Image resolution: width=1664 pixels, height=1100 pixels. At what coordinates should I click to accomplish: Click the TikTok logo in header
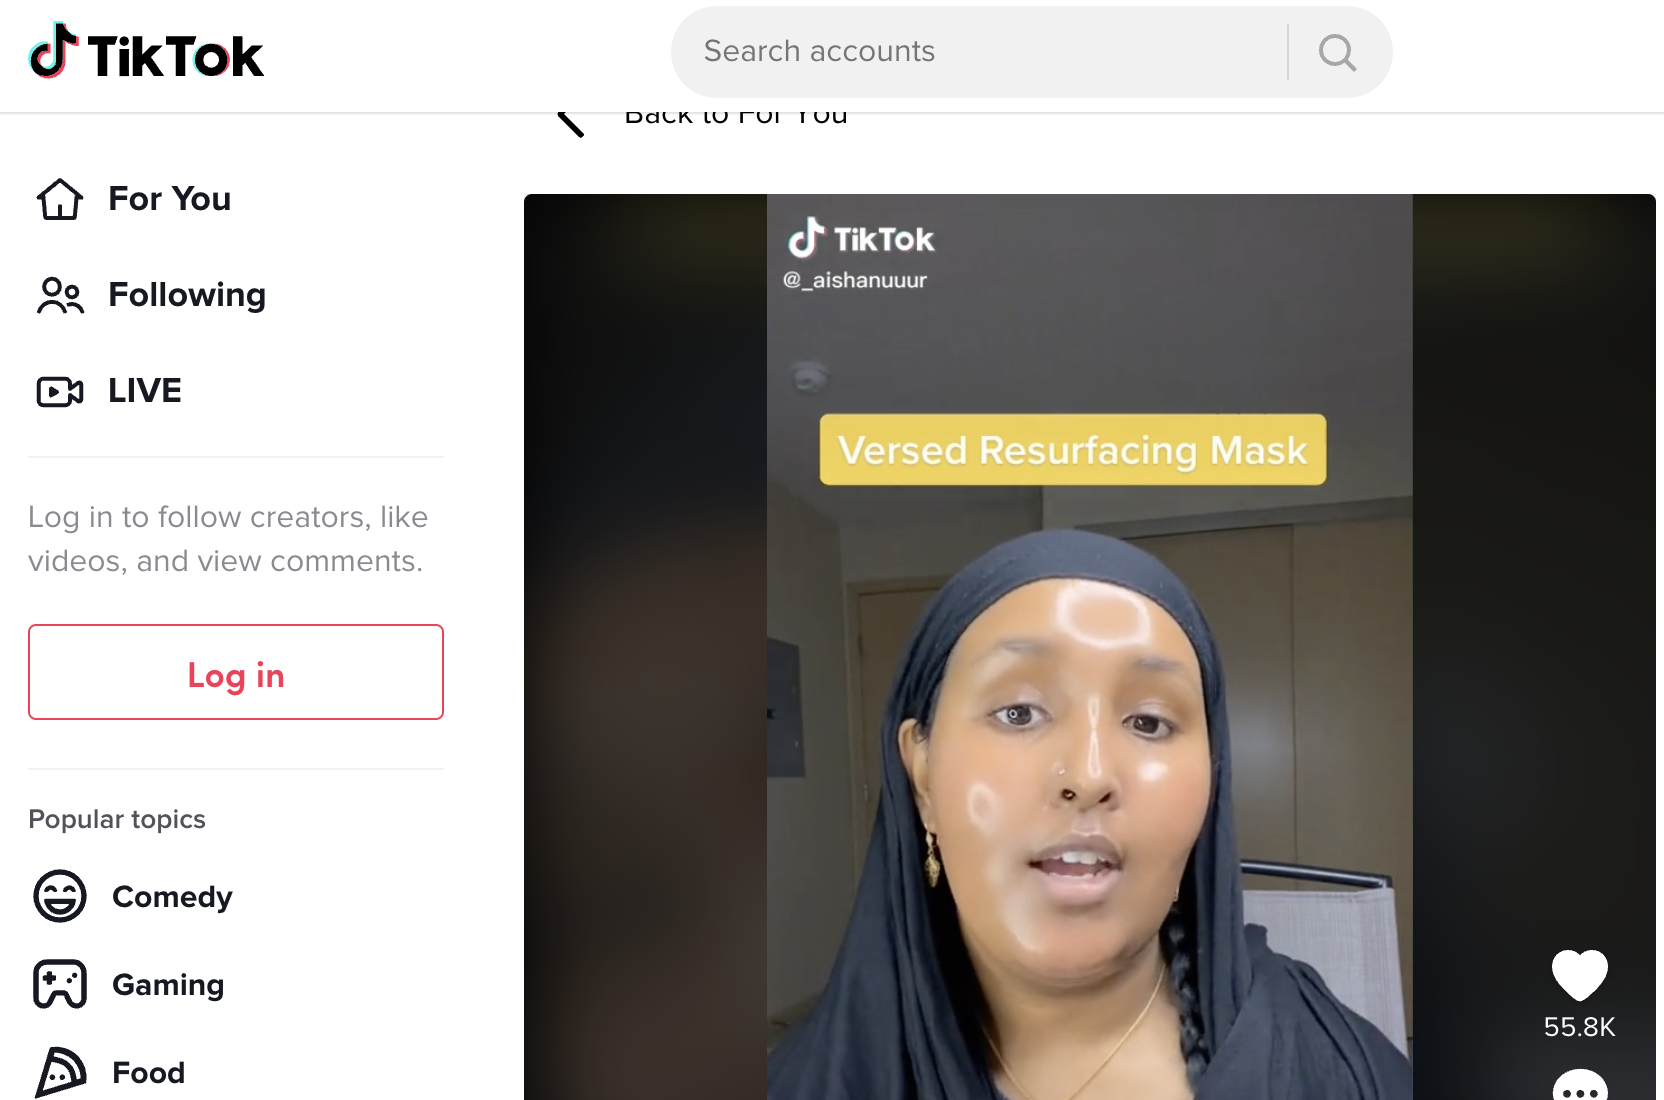146,52
